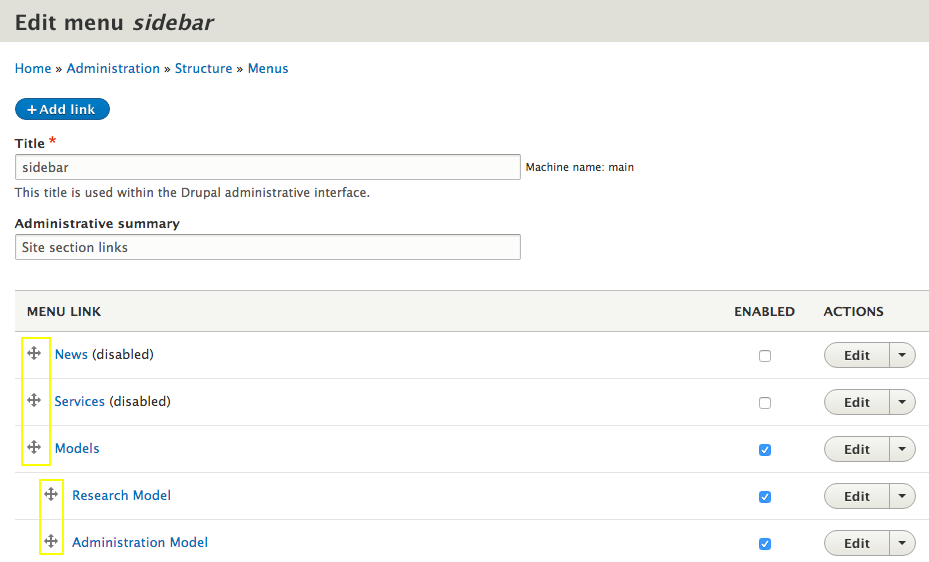The height and width of the screenshot is (562, 929).
Task: Open the Services menu link
Action: coord(79,401)
